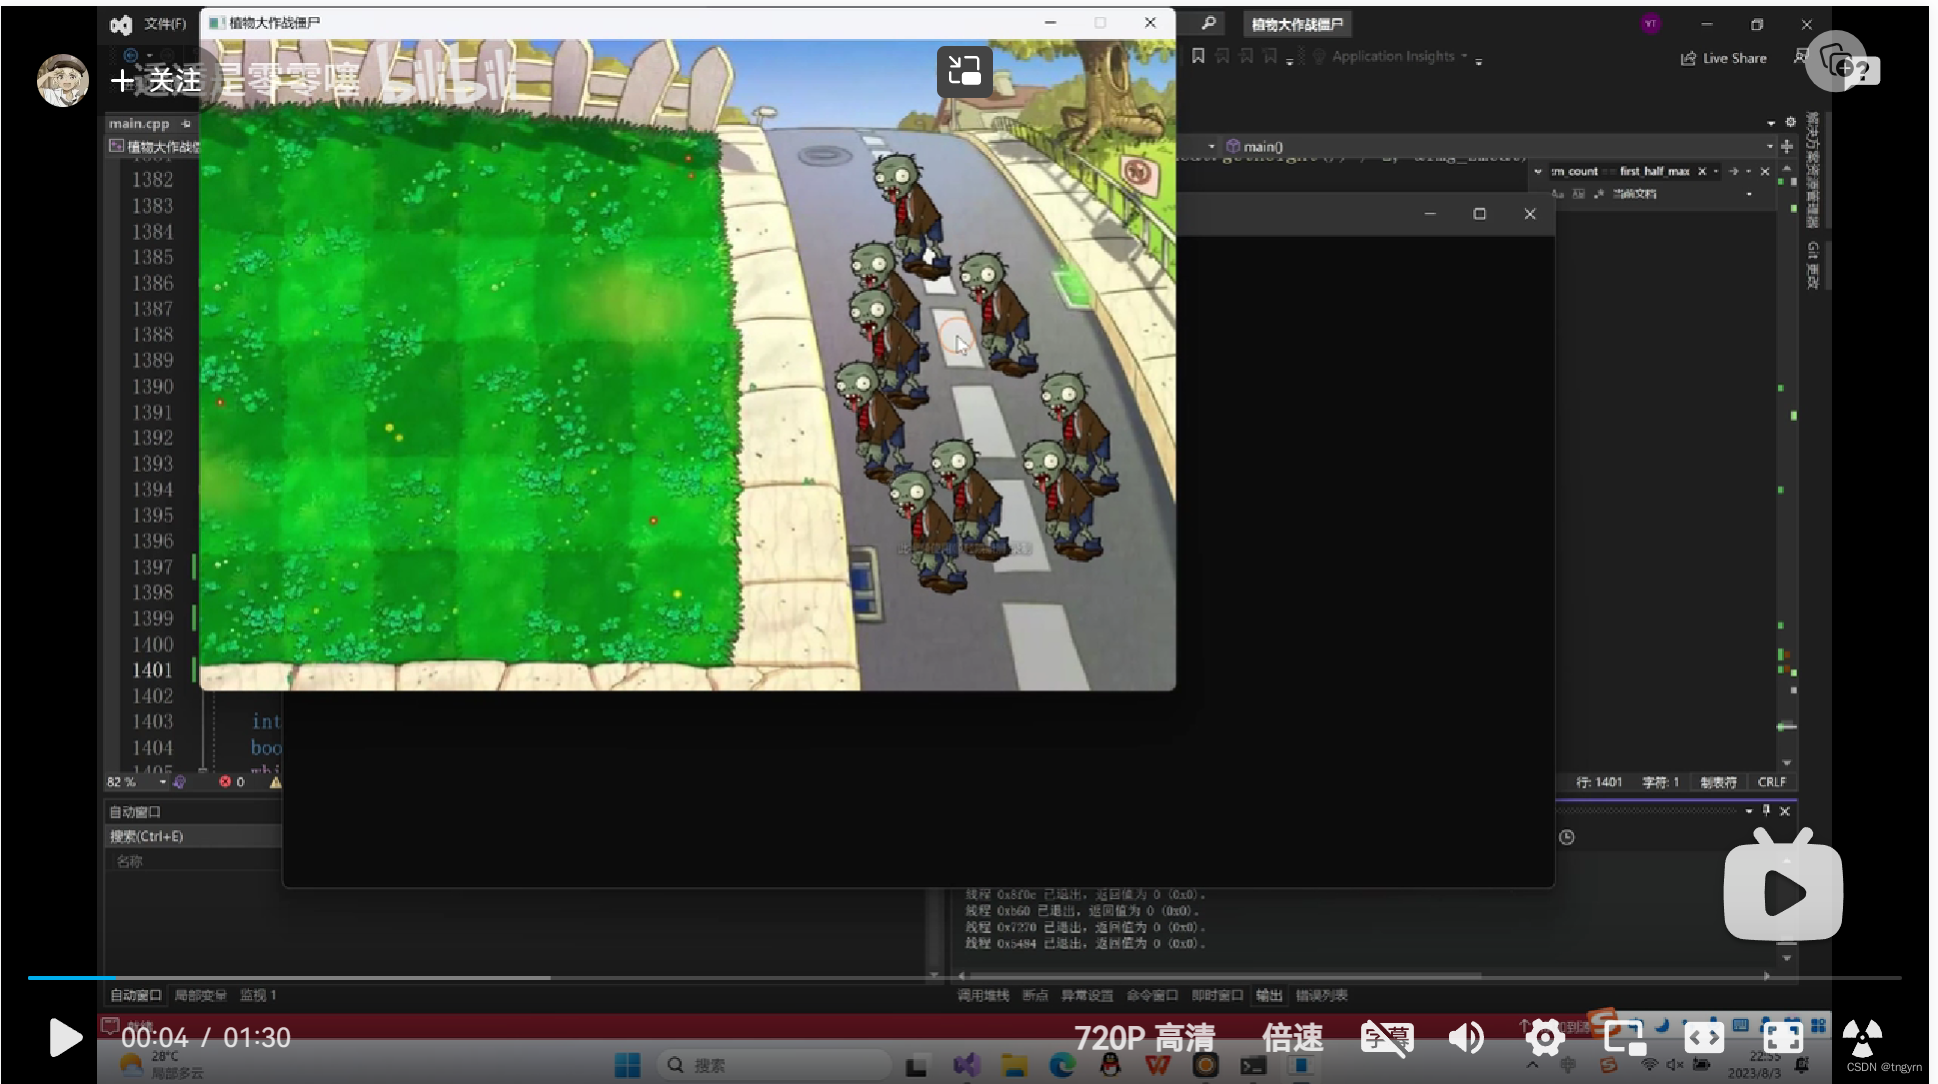
Task: Click the Live Share button
Action: [1724, 58]
